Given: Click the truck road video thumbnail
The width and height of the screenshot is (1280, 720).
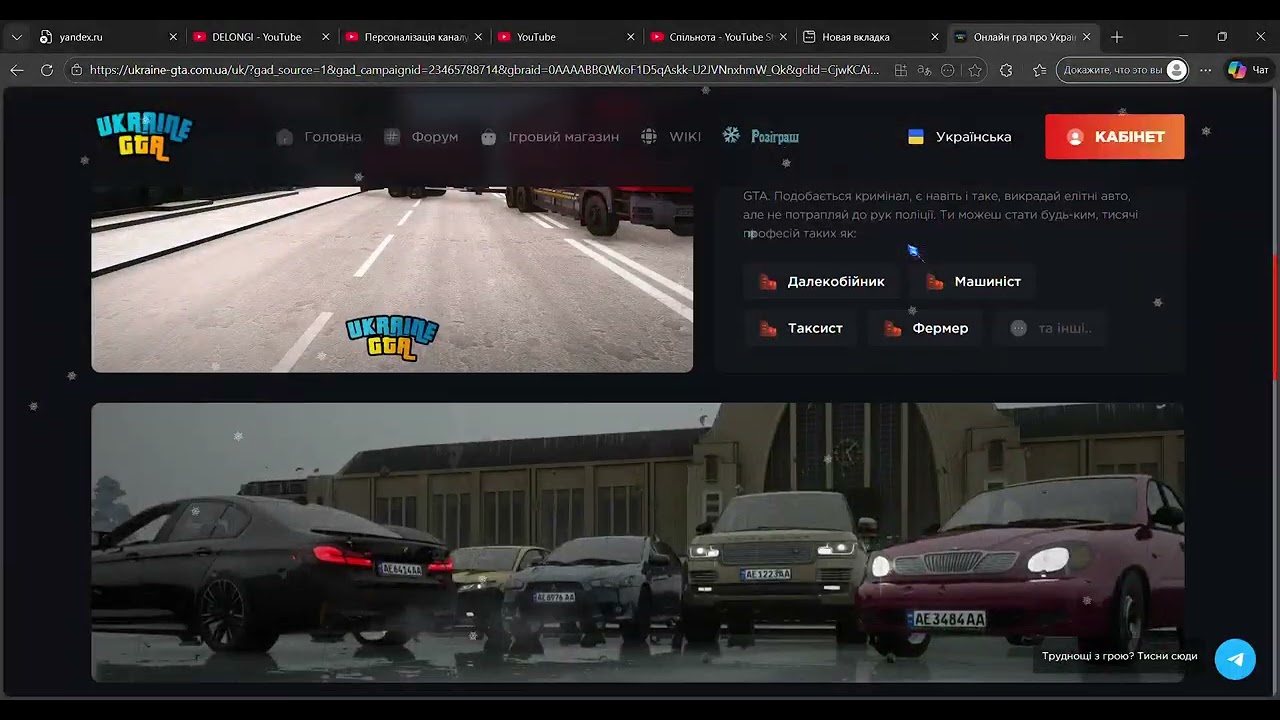Looking at the screenshot, I should click(392, 280).
